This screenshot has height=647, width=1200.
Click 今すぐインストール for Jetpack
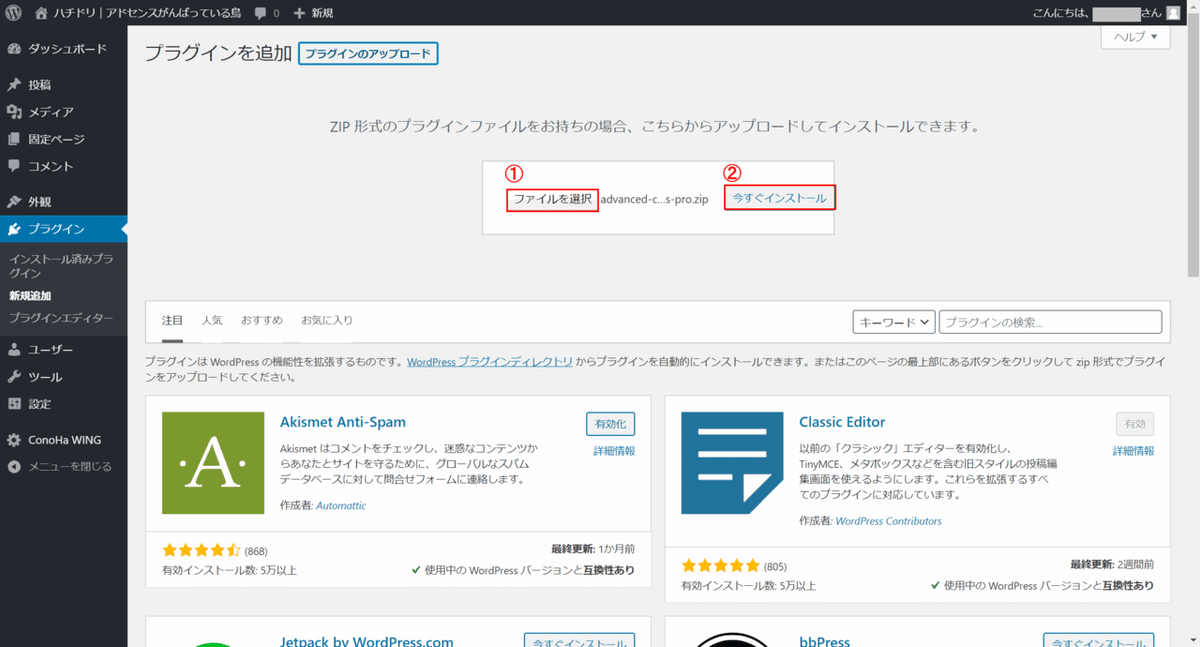[x=579, y=640]
